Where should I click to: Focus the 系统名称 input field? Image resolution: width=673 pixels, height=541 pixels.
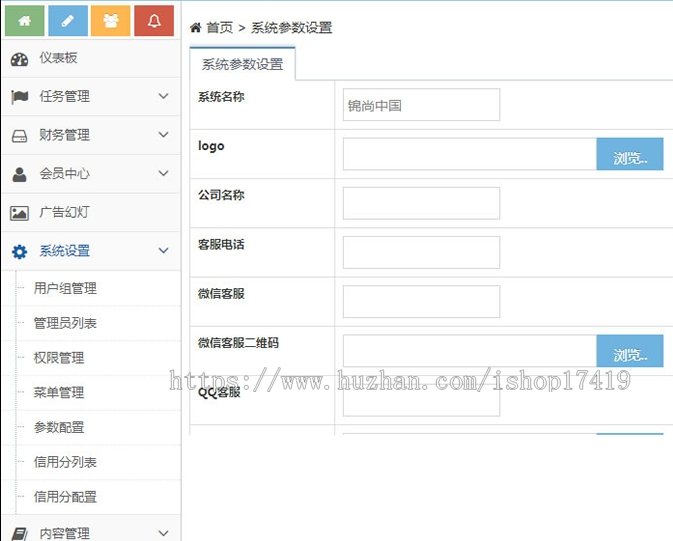[x=421, y=105]
